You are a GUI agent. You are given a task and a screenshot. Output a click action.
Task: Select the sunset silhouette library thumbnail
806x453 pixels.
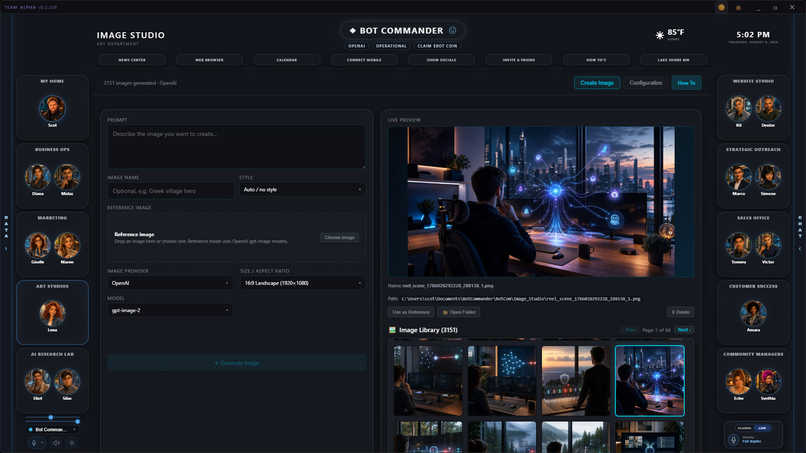pyautogui.click(x=576, y=380)
